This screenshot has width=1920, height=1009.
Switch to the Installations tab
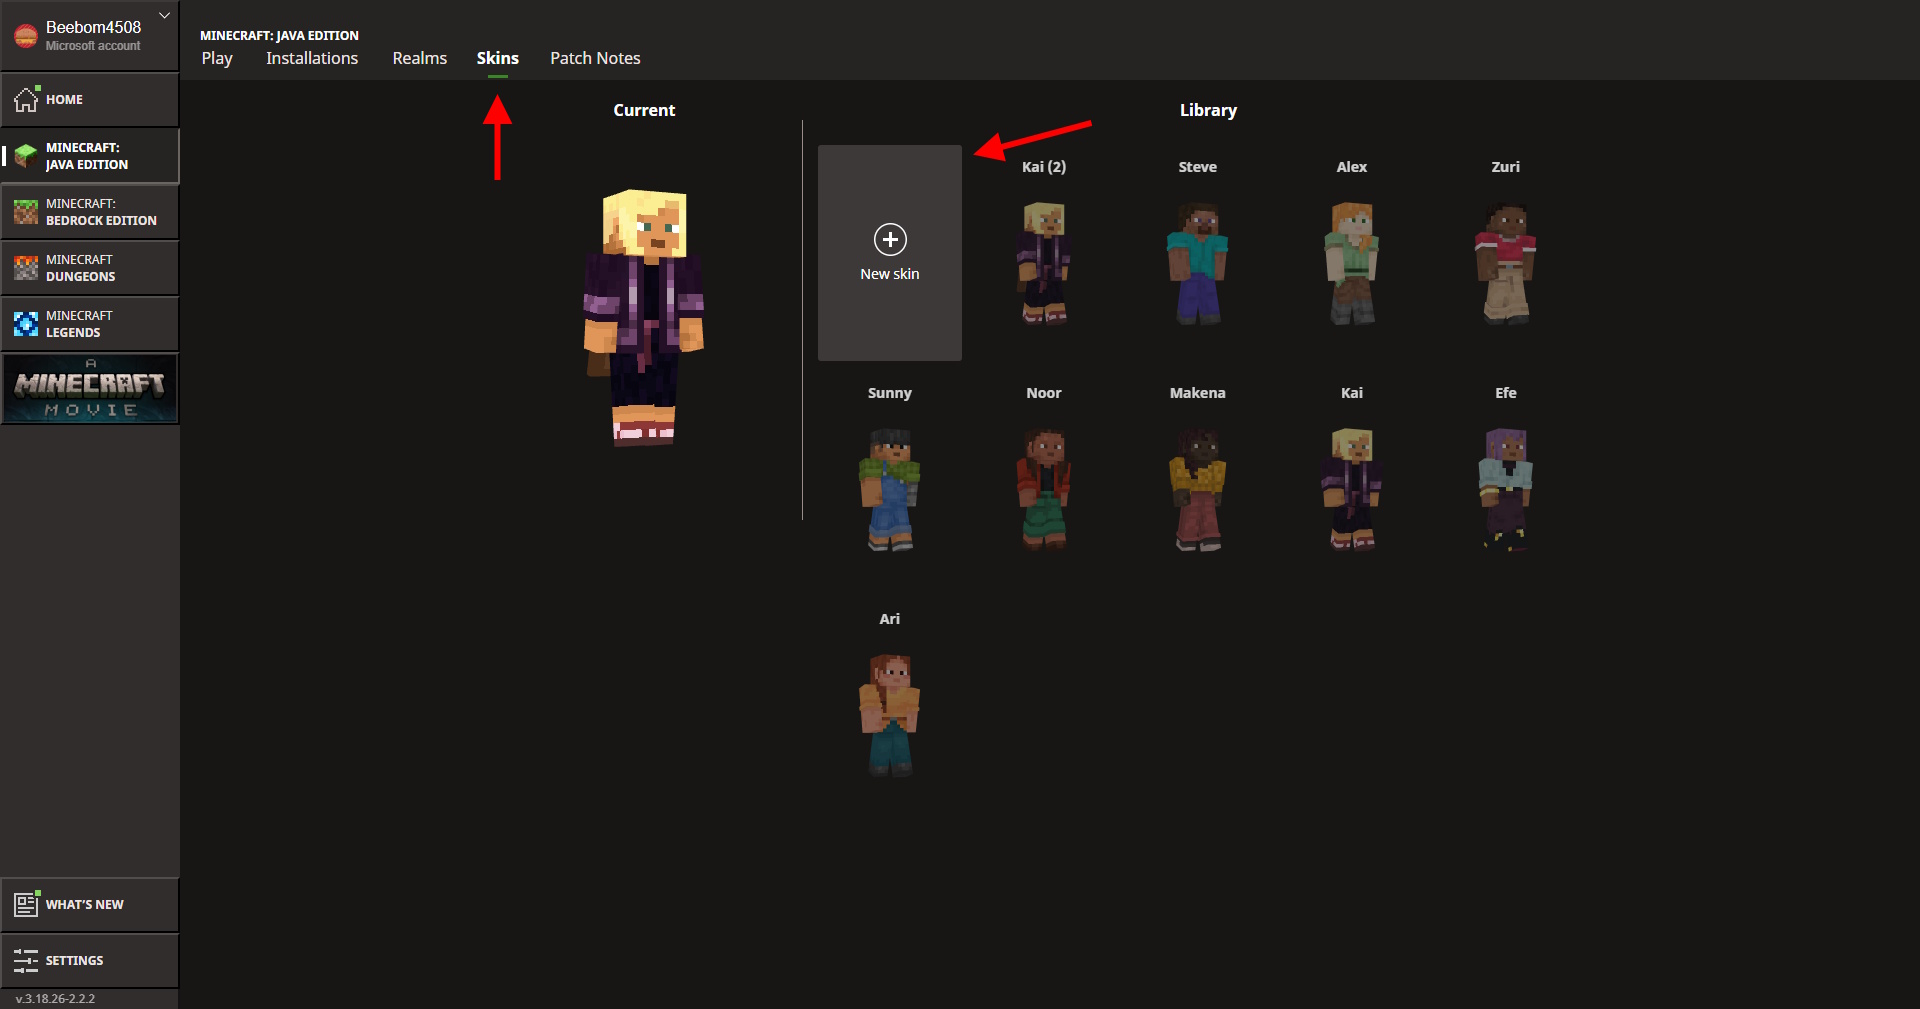tap(311, 58)
